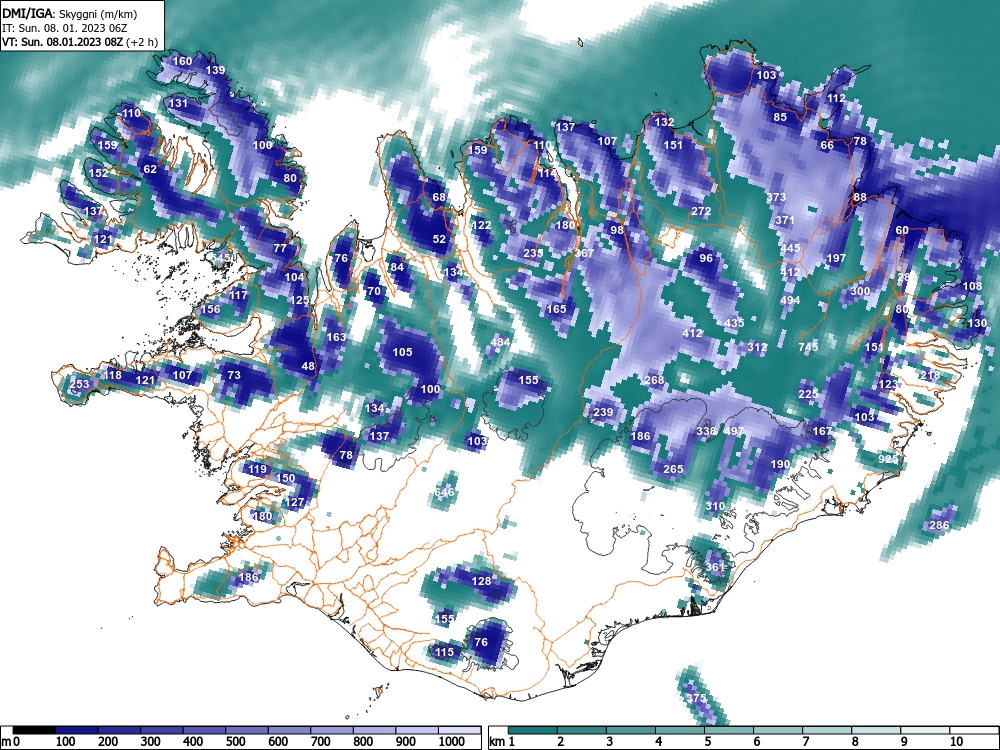Screen dimensions: 1000x750
Task: Click the visibility value '52' on the map
Action: tap(439, 239)
